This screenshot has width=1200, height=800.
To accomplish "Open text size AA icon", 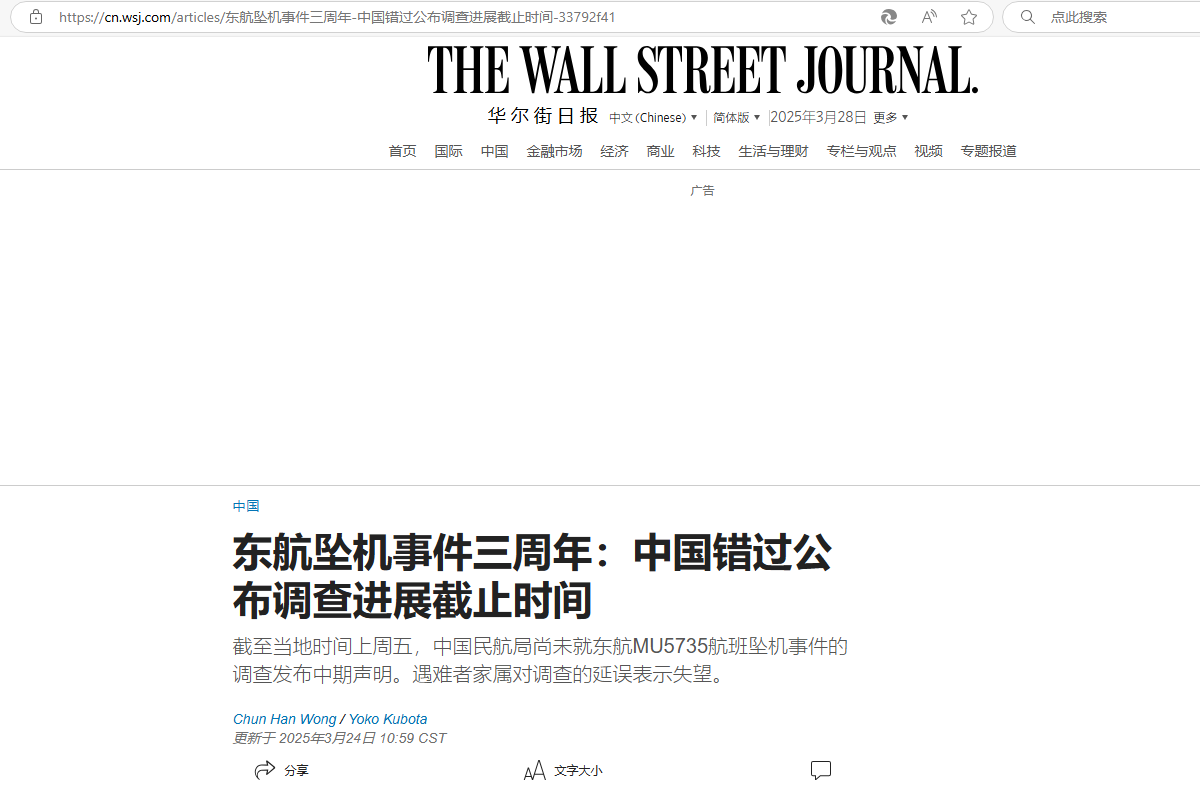I will [x=535, y=771].
